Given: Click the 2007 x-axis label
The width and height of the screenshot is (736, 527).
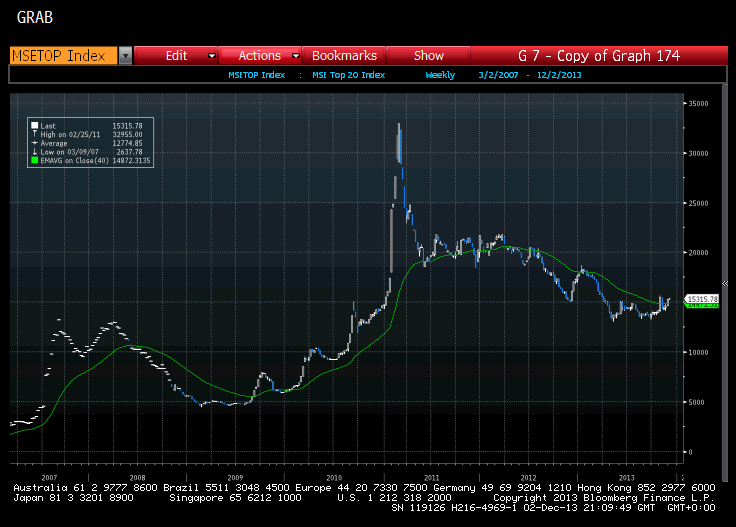Looking at the screenshot, I should pyautogui.click(x=49, y=478).
